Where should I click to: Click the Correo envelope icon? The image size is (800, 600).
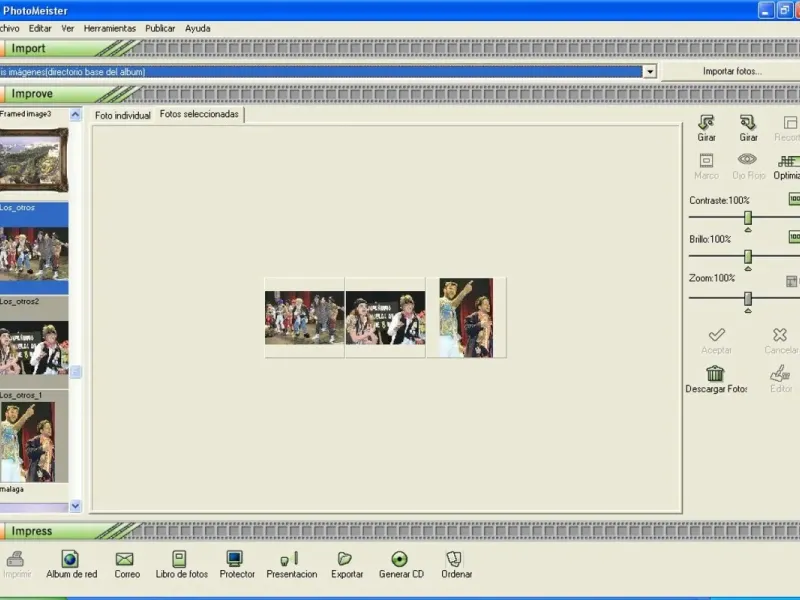(124, 559)
